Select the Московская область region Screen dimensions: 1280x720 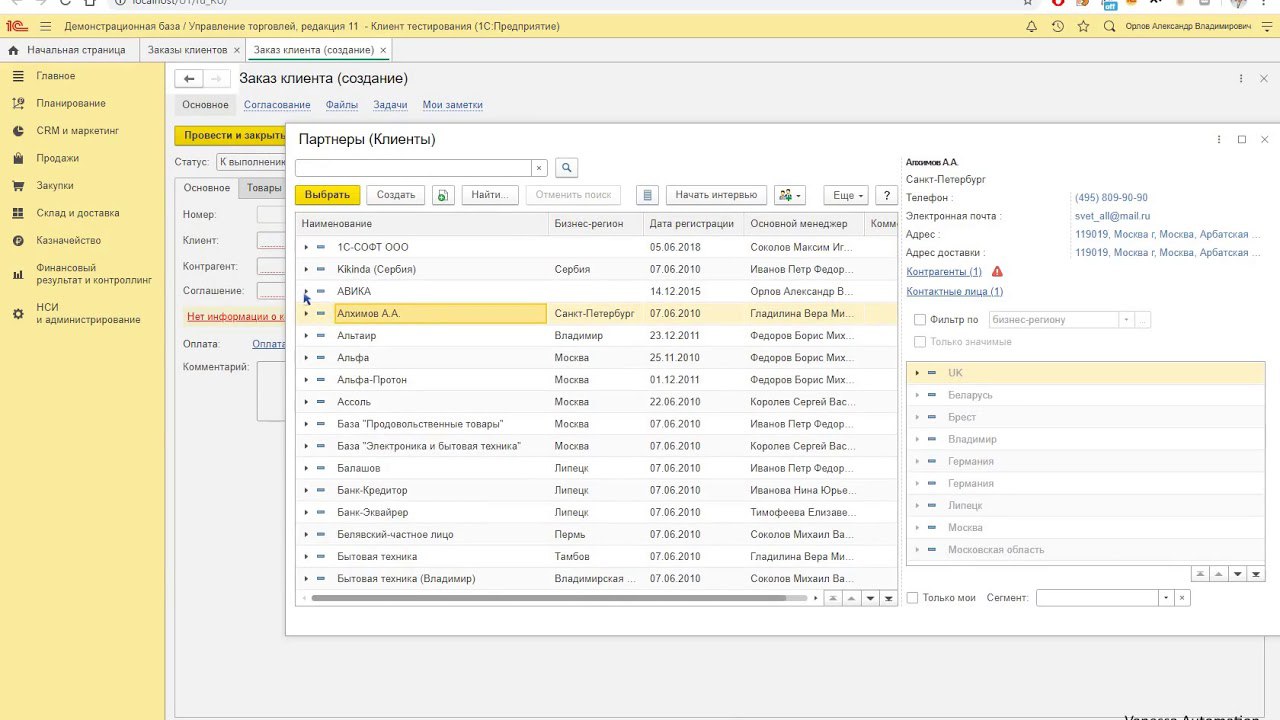pyautogui.click(x=1085, y=550)
